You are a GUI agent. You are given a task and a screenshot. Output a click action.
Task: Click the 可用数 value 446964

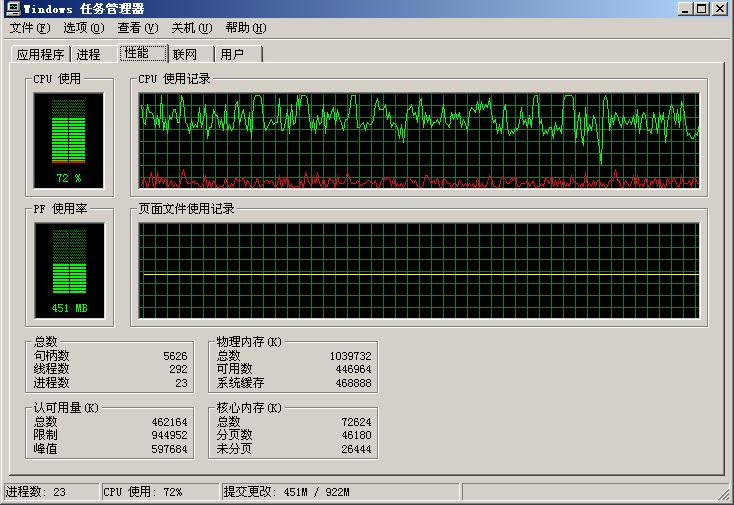(x=353, y=369)
